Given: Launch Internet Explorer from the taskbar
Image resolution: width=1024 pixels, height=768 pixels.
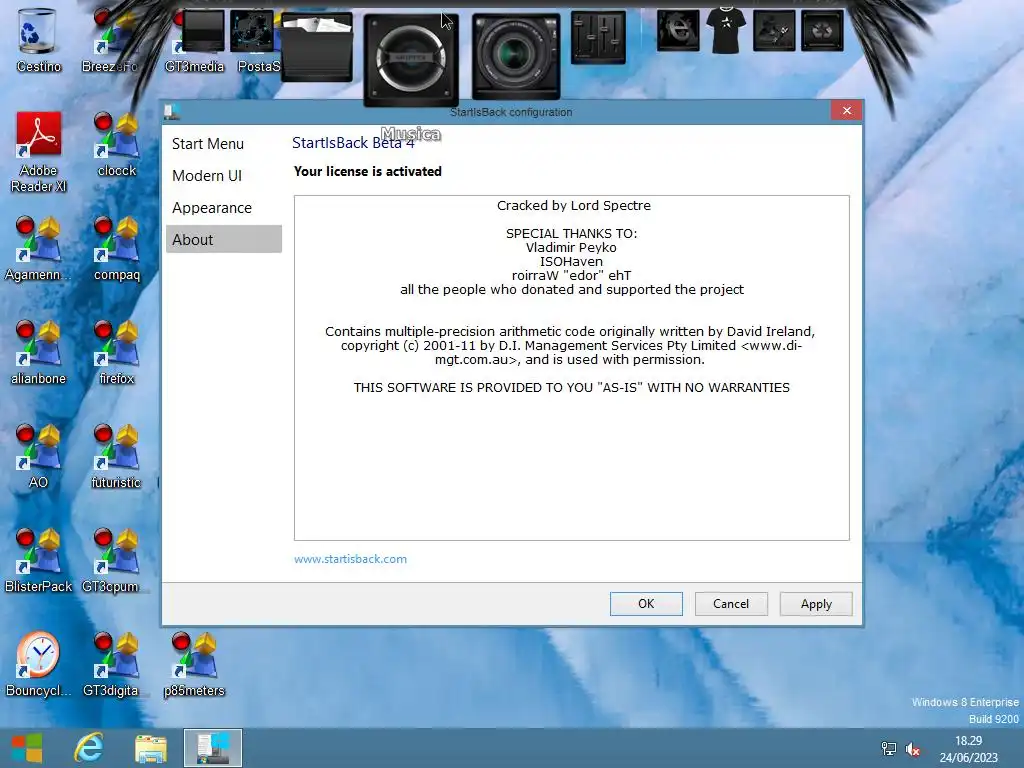Looking at the screenshot, I should click(89, 748).
